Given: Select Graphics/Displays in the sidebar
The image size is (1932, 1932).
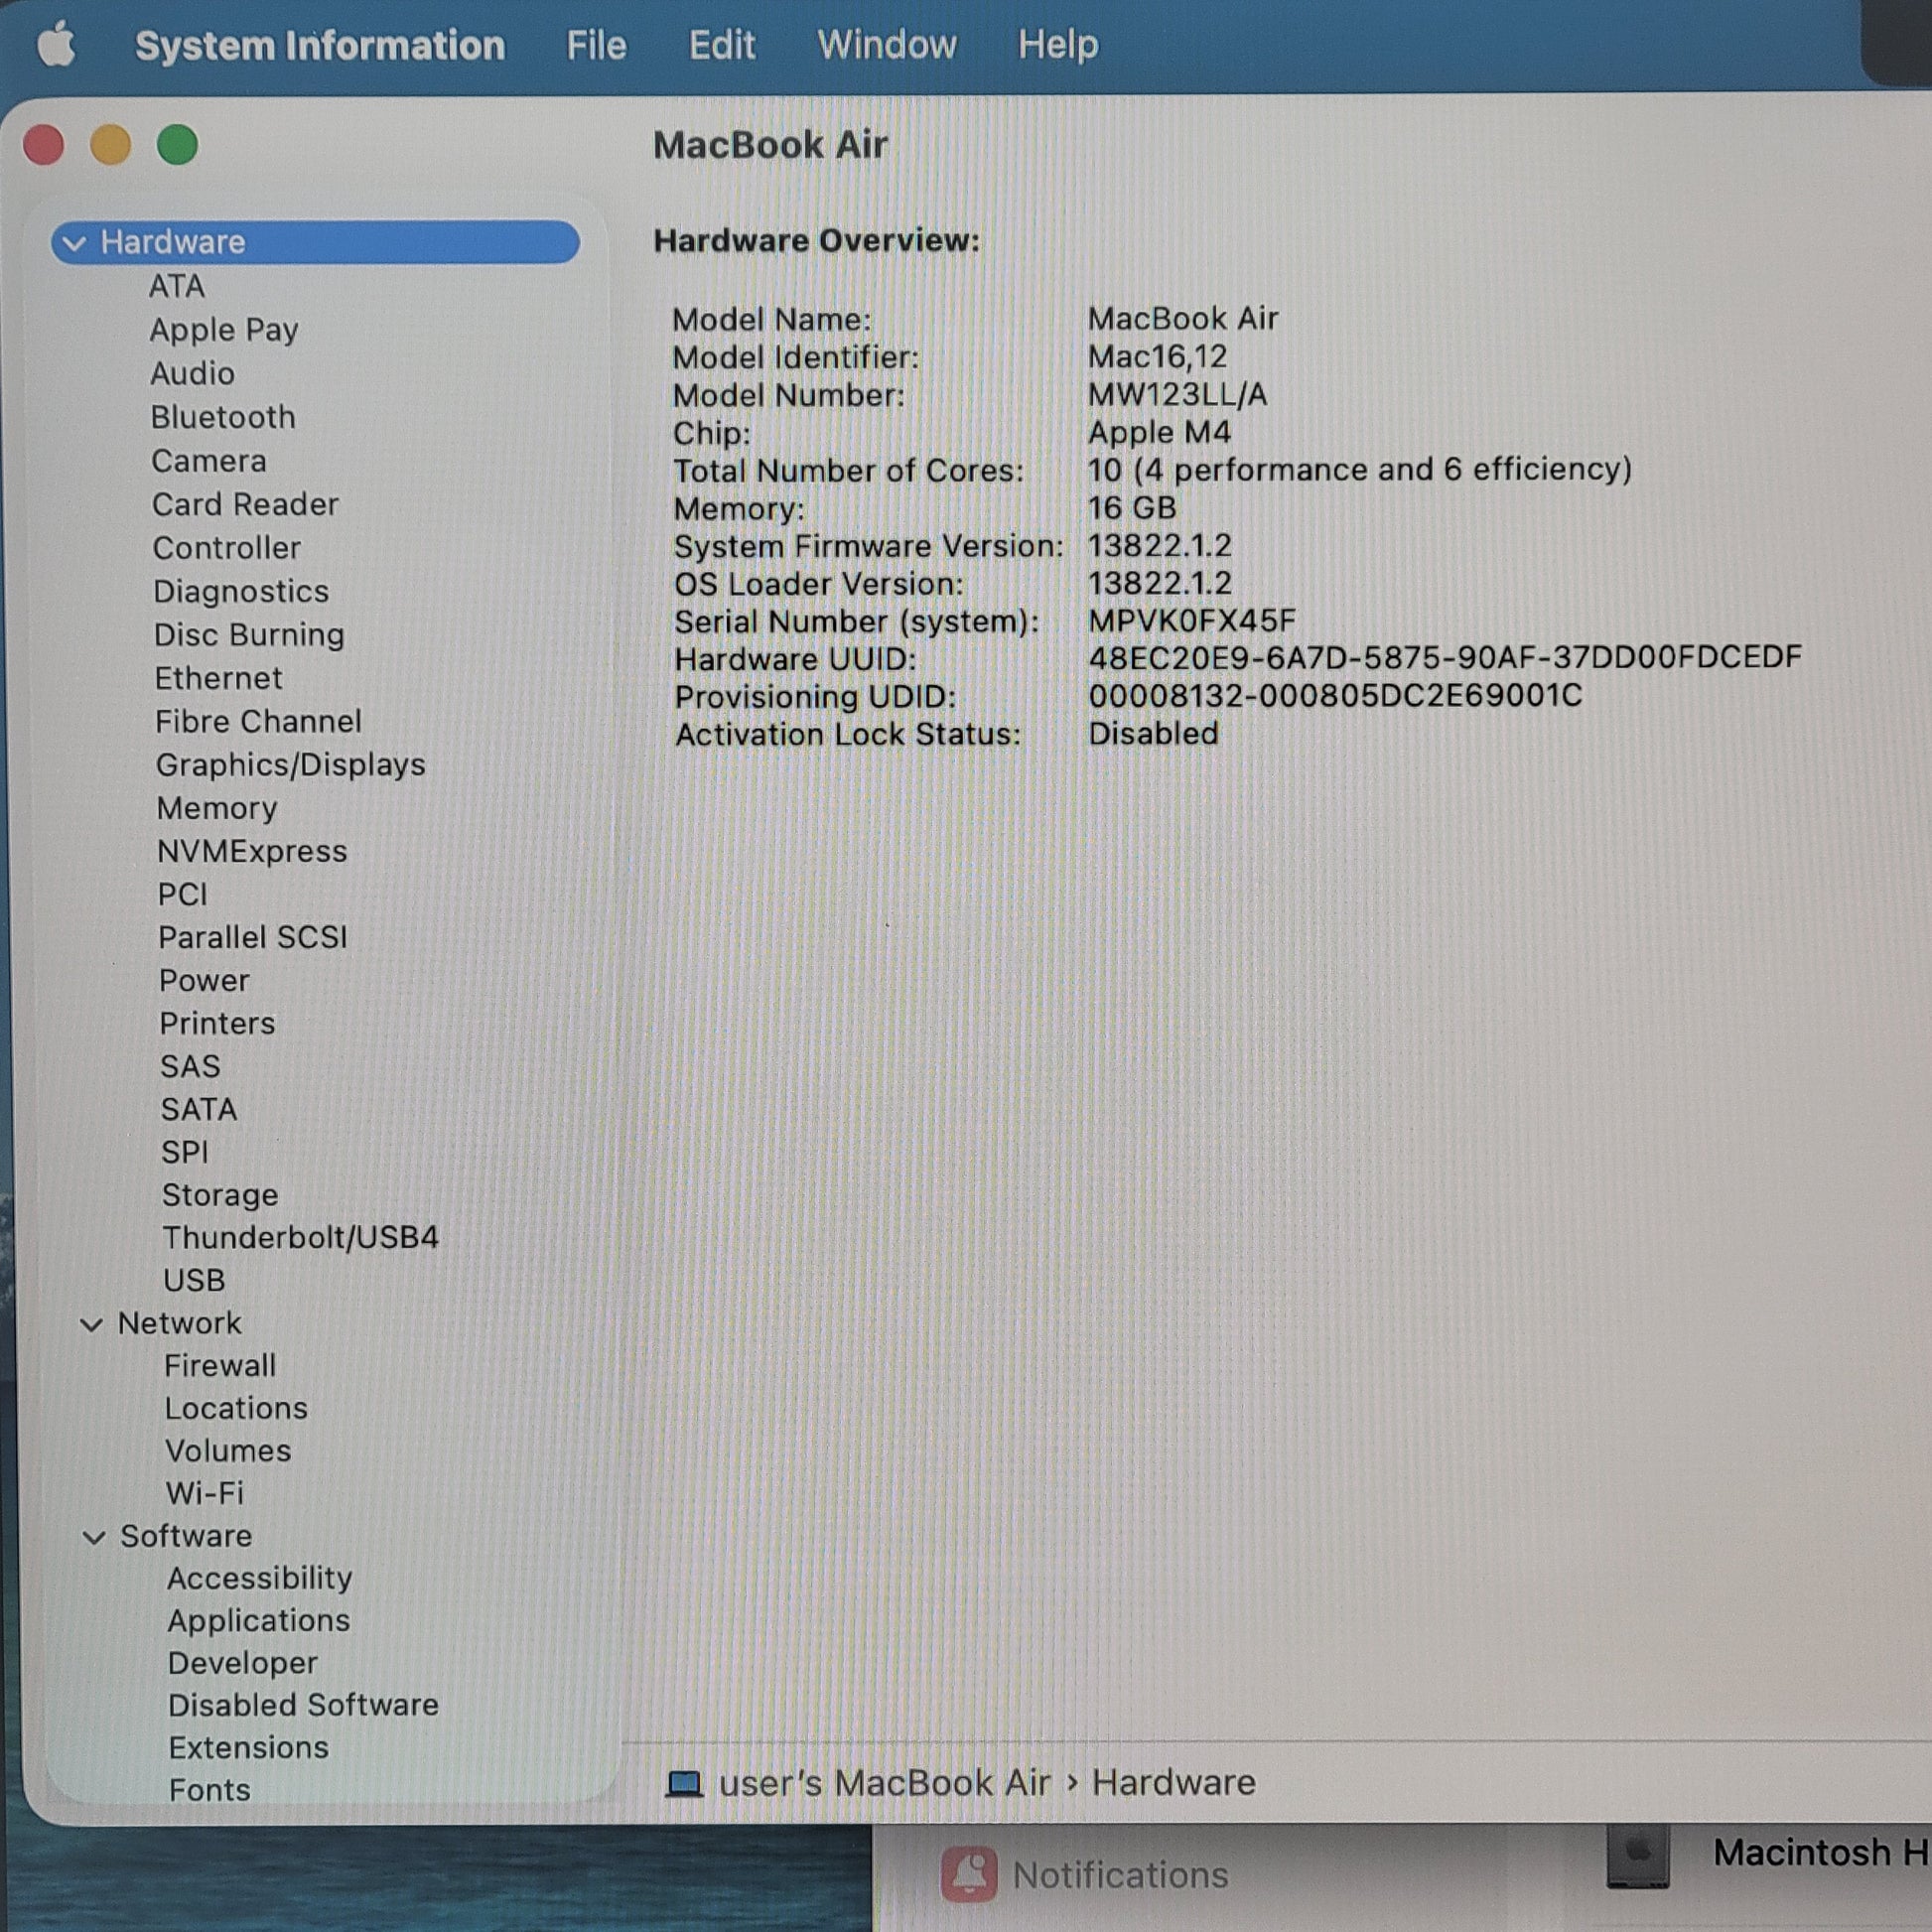Looking at the screenshot, I should tap(290, 765).
